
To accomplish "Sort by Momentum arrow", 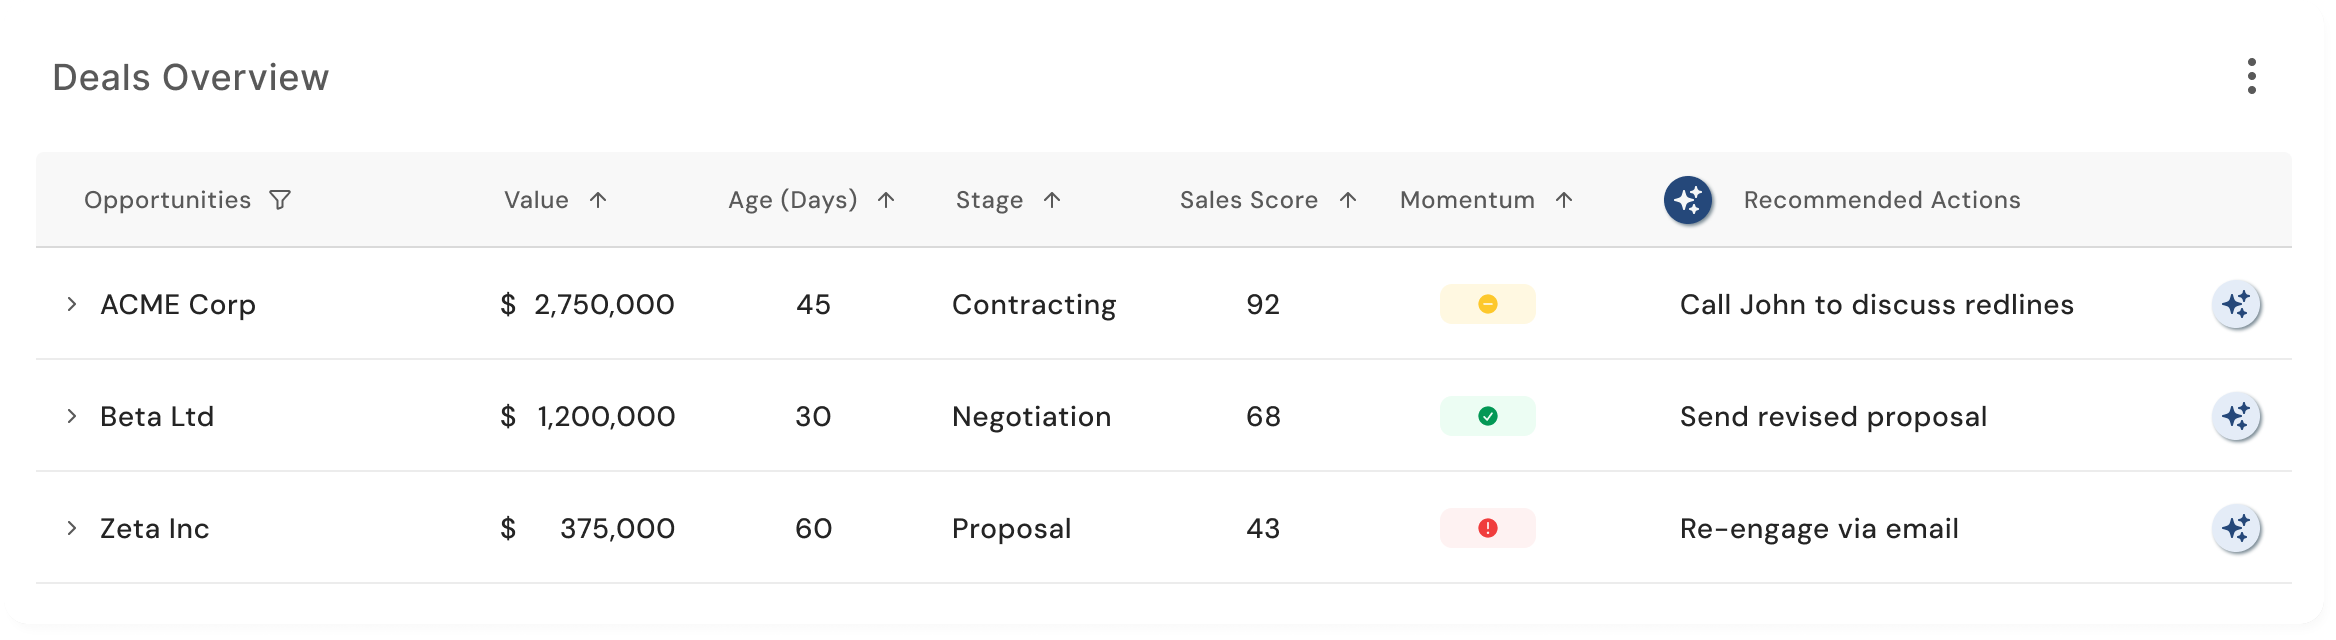I will click(x=1565, y=200).
